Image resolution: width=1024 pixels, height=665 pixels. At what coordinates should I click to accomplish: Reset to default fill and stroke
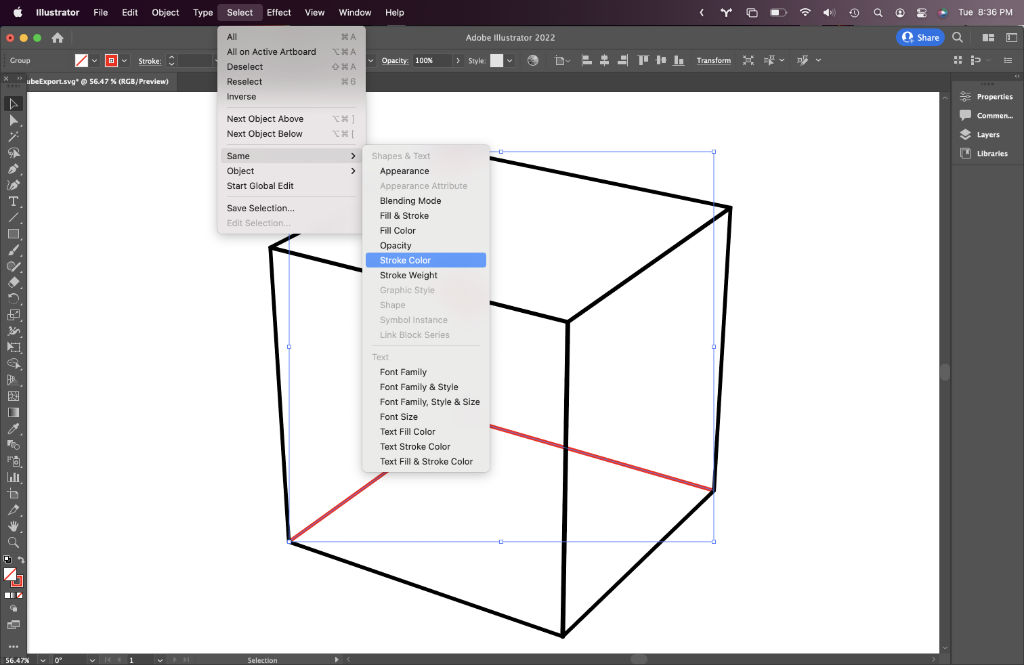[7, 560]
